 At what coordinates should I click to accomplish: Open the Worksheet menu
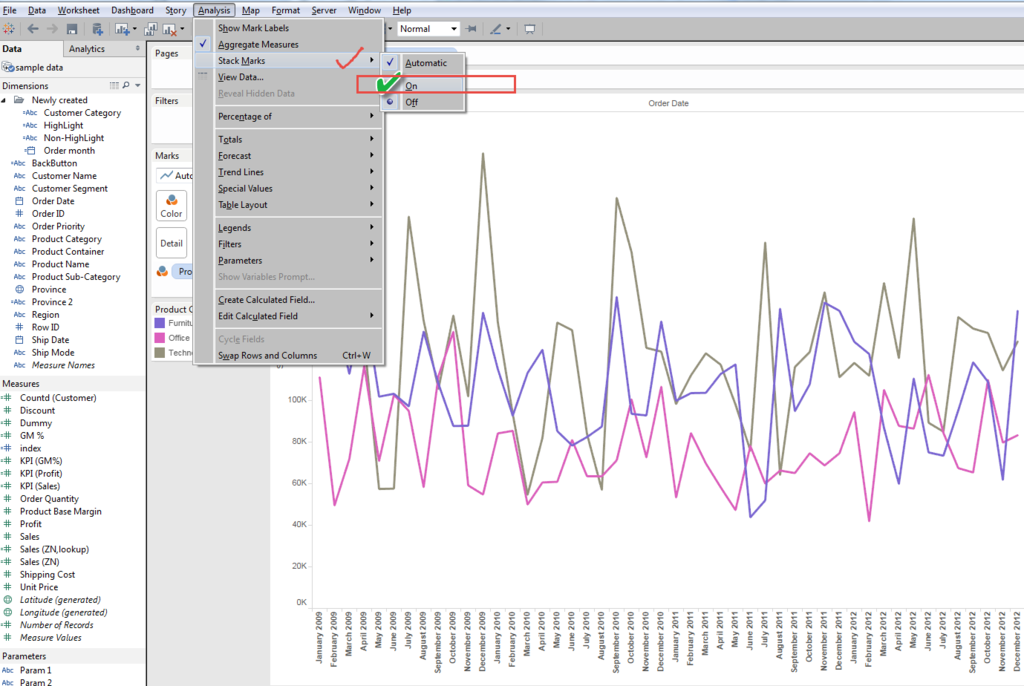pyautogui.click(x=78, y=10)
